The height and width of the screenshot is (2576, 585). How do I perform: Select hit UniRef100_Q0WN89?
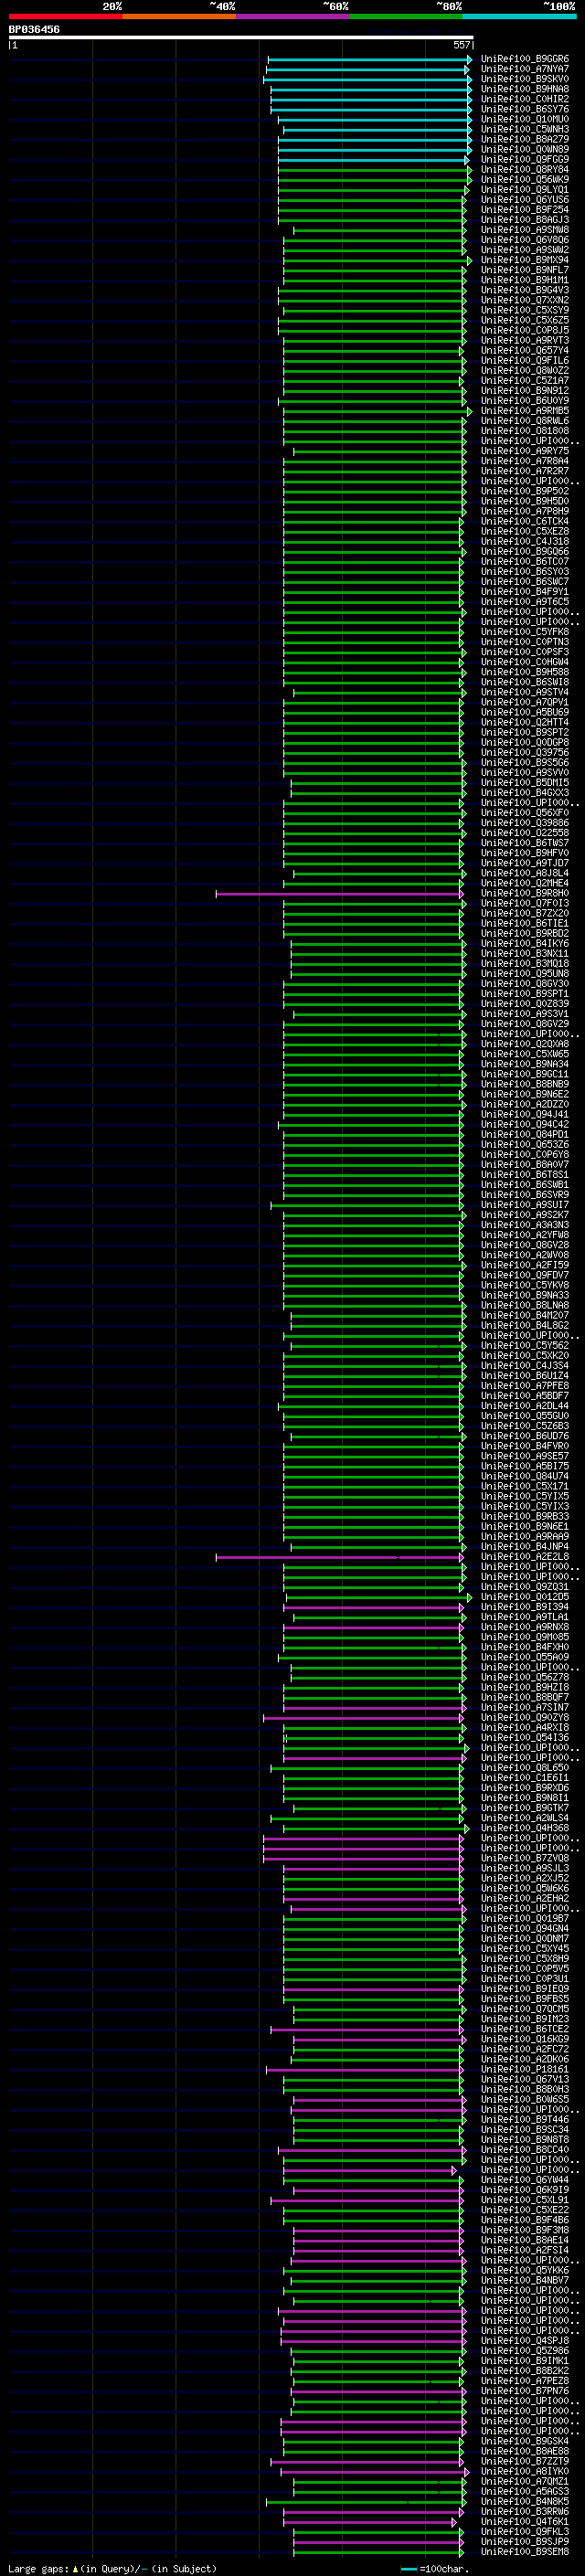pos(525,149)
